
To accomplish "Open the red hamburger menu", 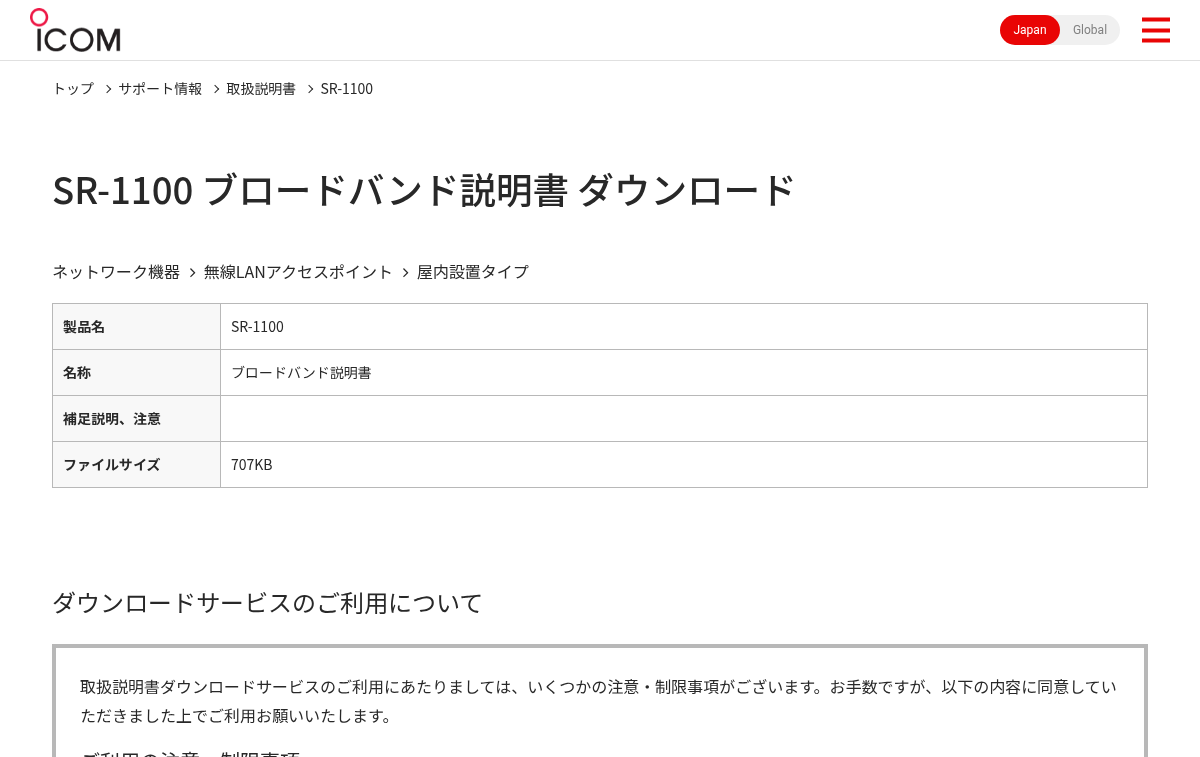I will click(x=1155, y=30).
